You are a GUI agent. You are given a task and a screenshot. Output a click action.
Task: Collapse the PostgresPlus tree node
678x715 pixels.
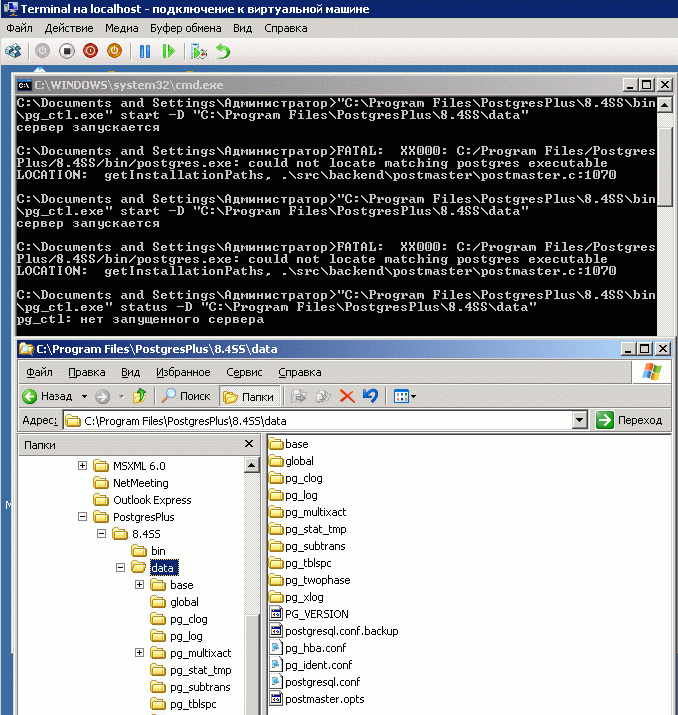click(x=83, y=517)
